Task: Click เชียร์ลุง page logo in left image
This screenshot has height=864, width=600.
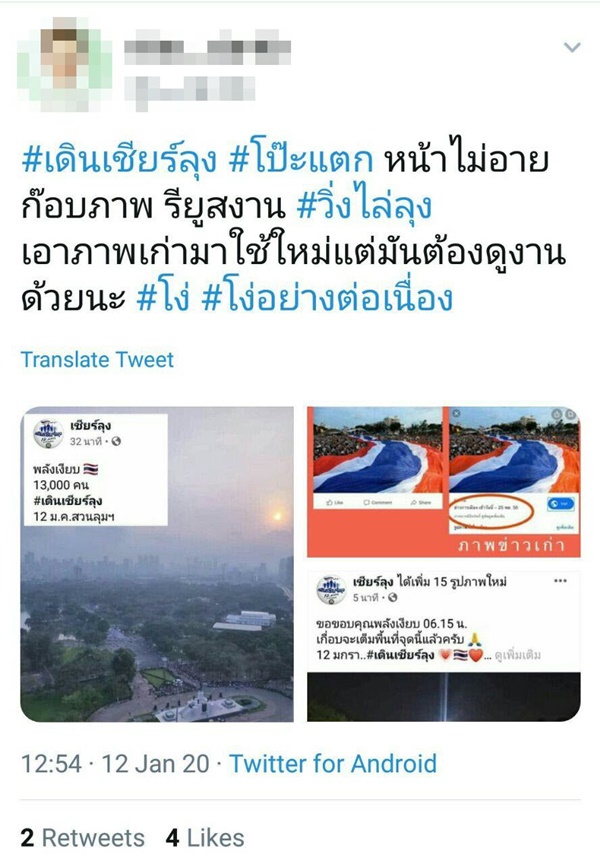Action: (48, 434)
